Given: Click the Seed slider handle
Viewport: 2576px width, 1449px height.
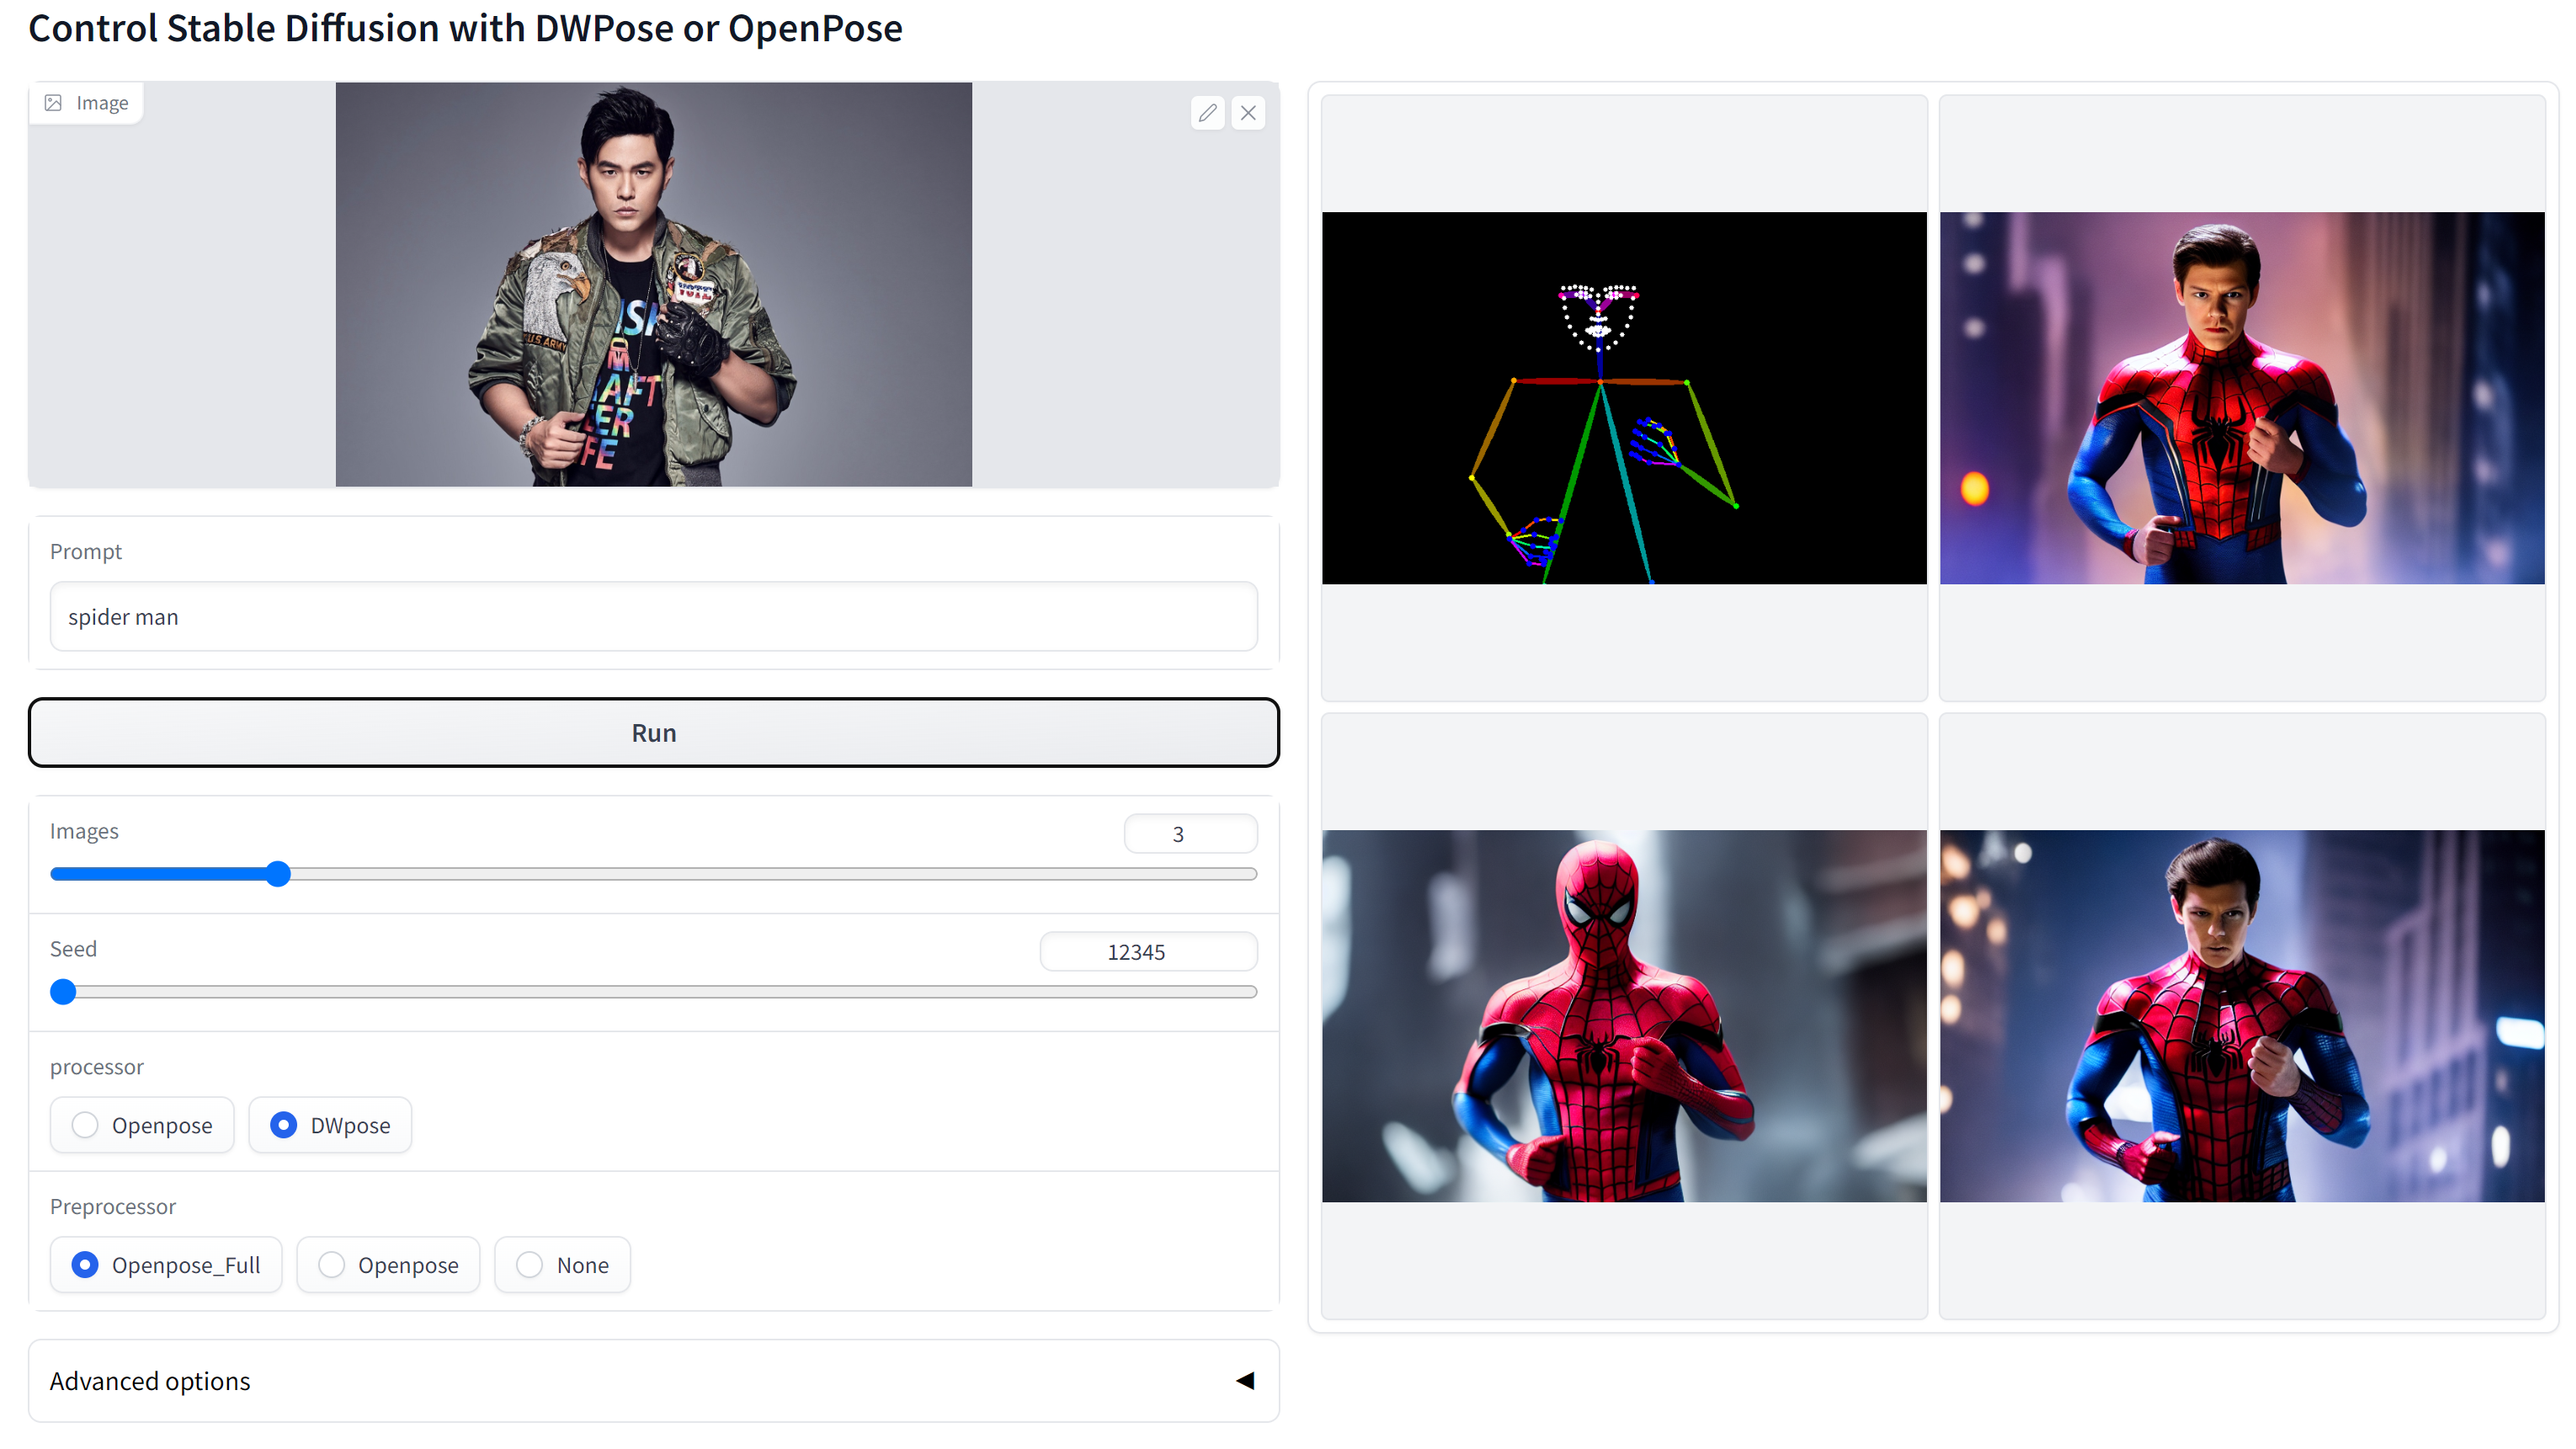Looking at the screenshot, I should 63,992.
